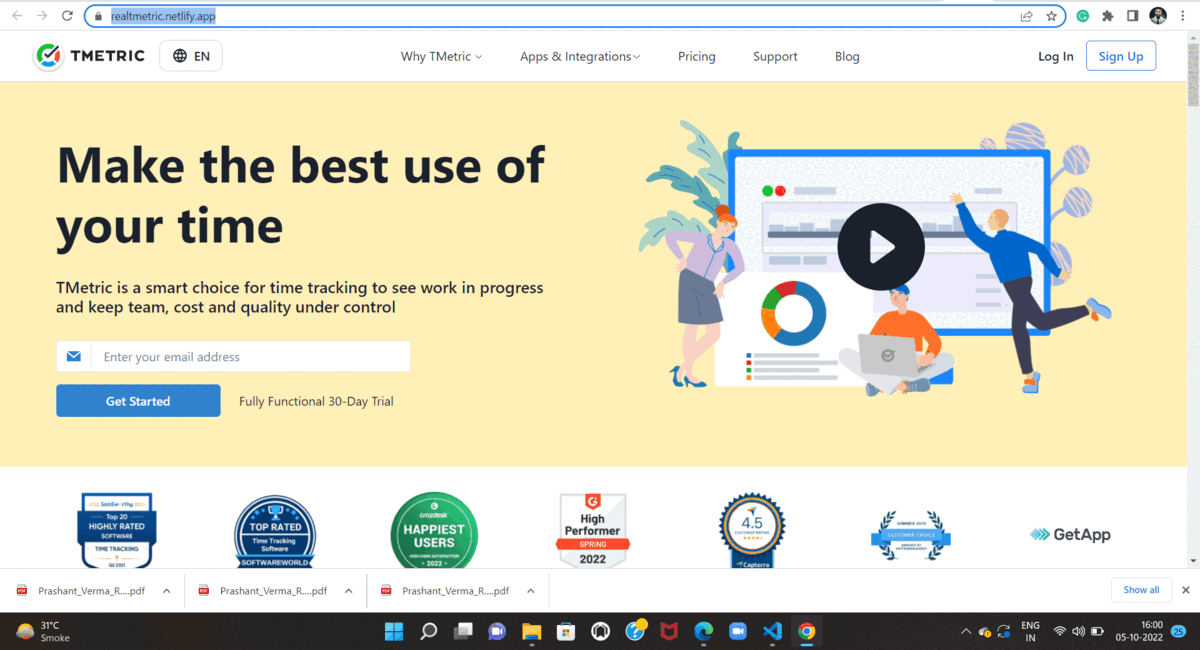
Task: Click the Zoom meeting timer badge
Action: 1177,633
